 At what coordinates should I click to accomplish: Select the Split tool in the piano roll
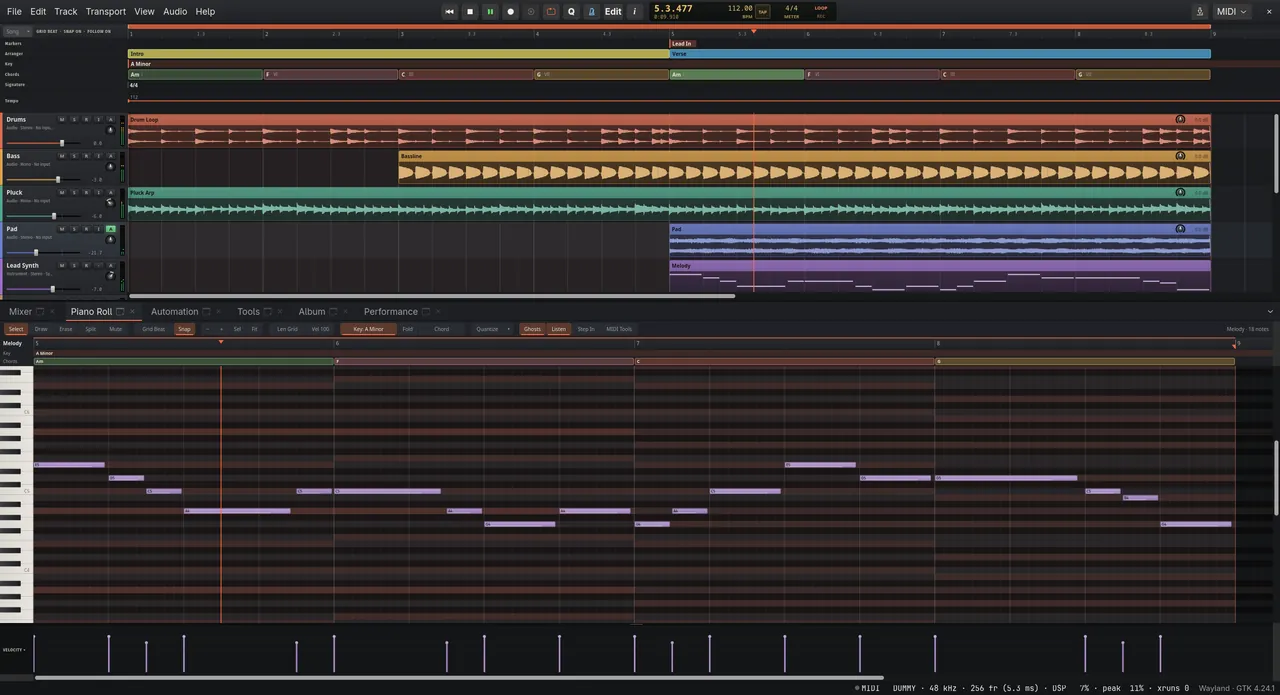click(91, 329)
